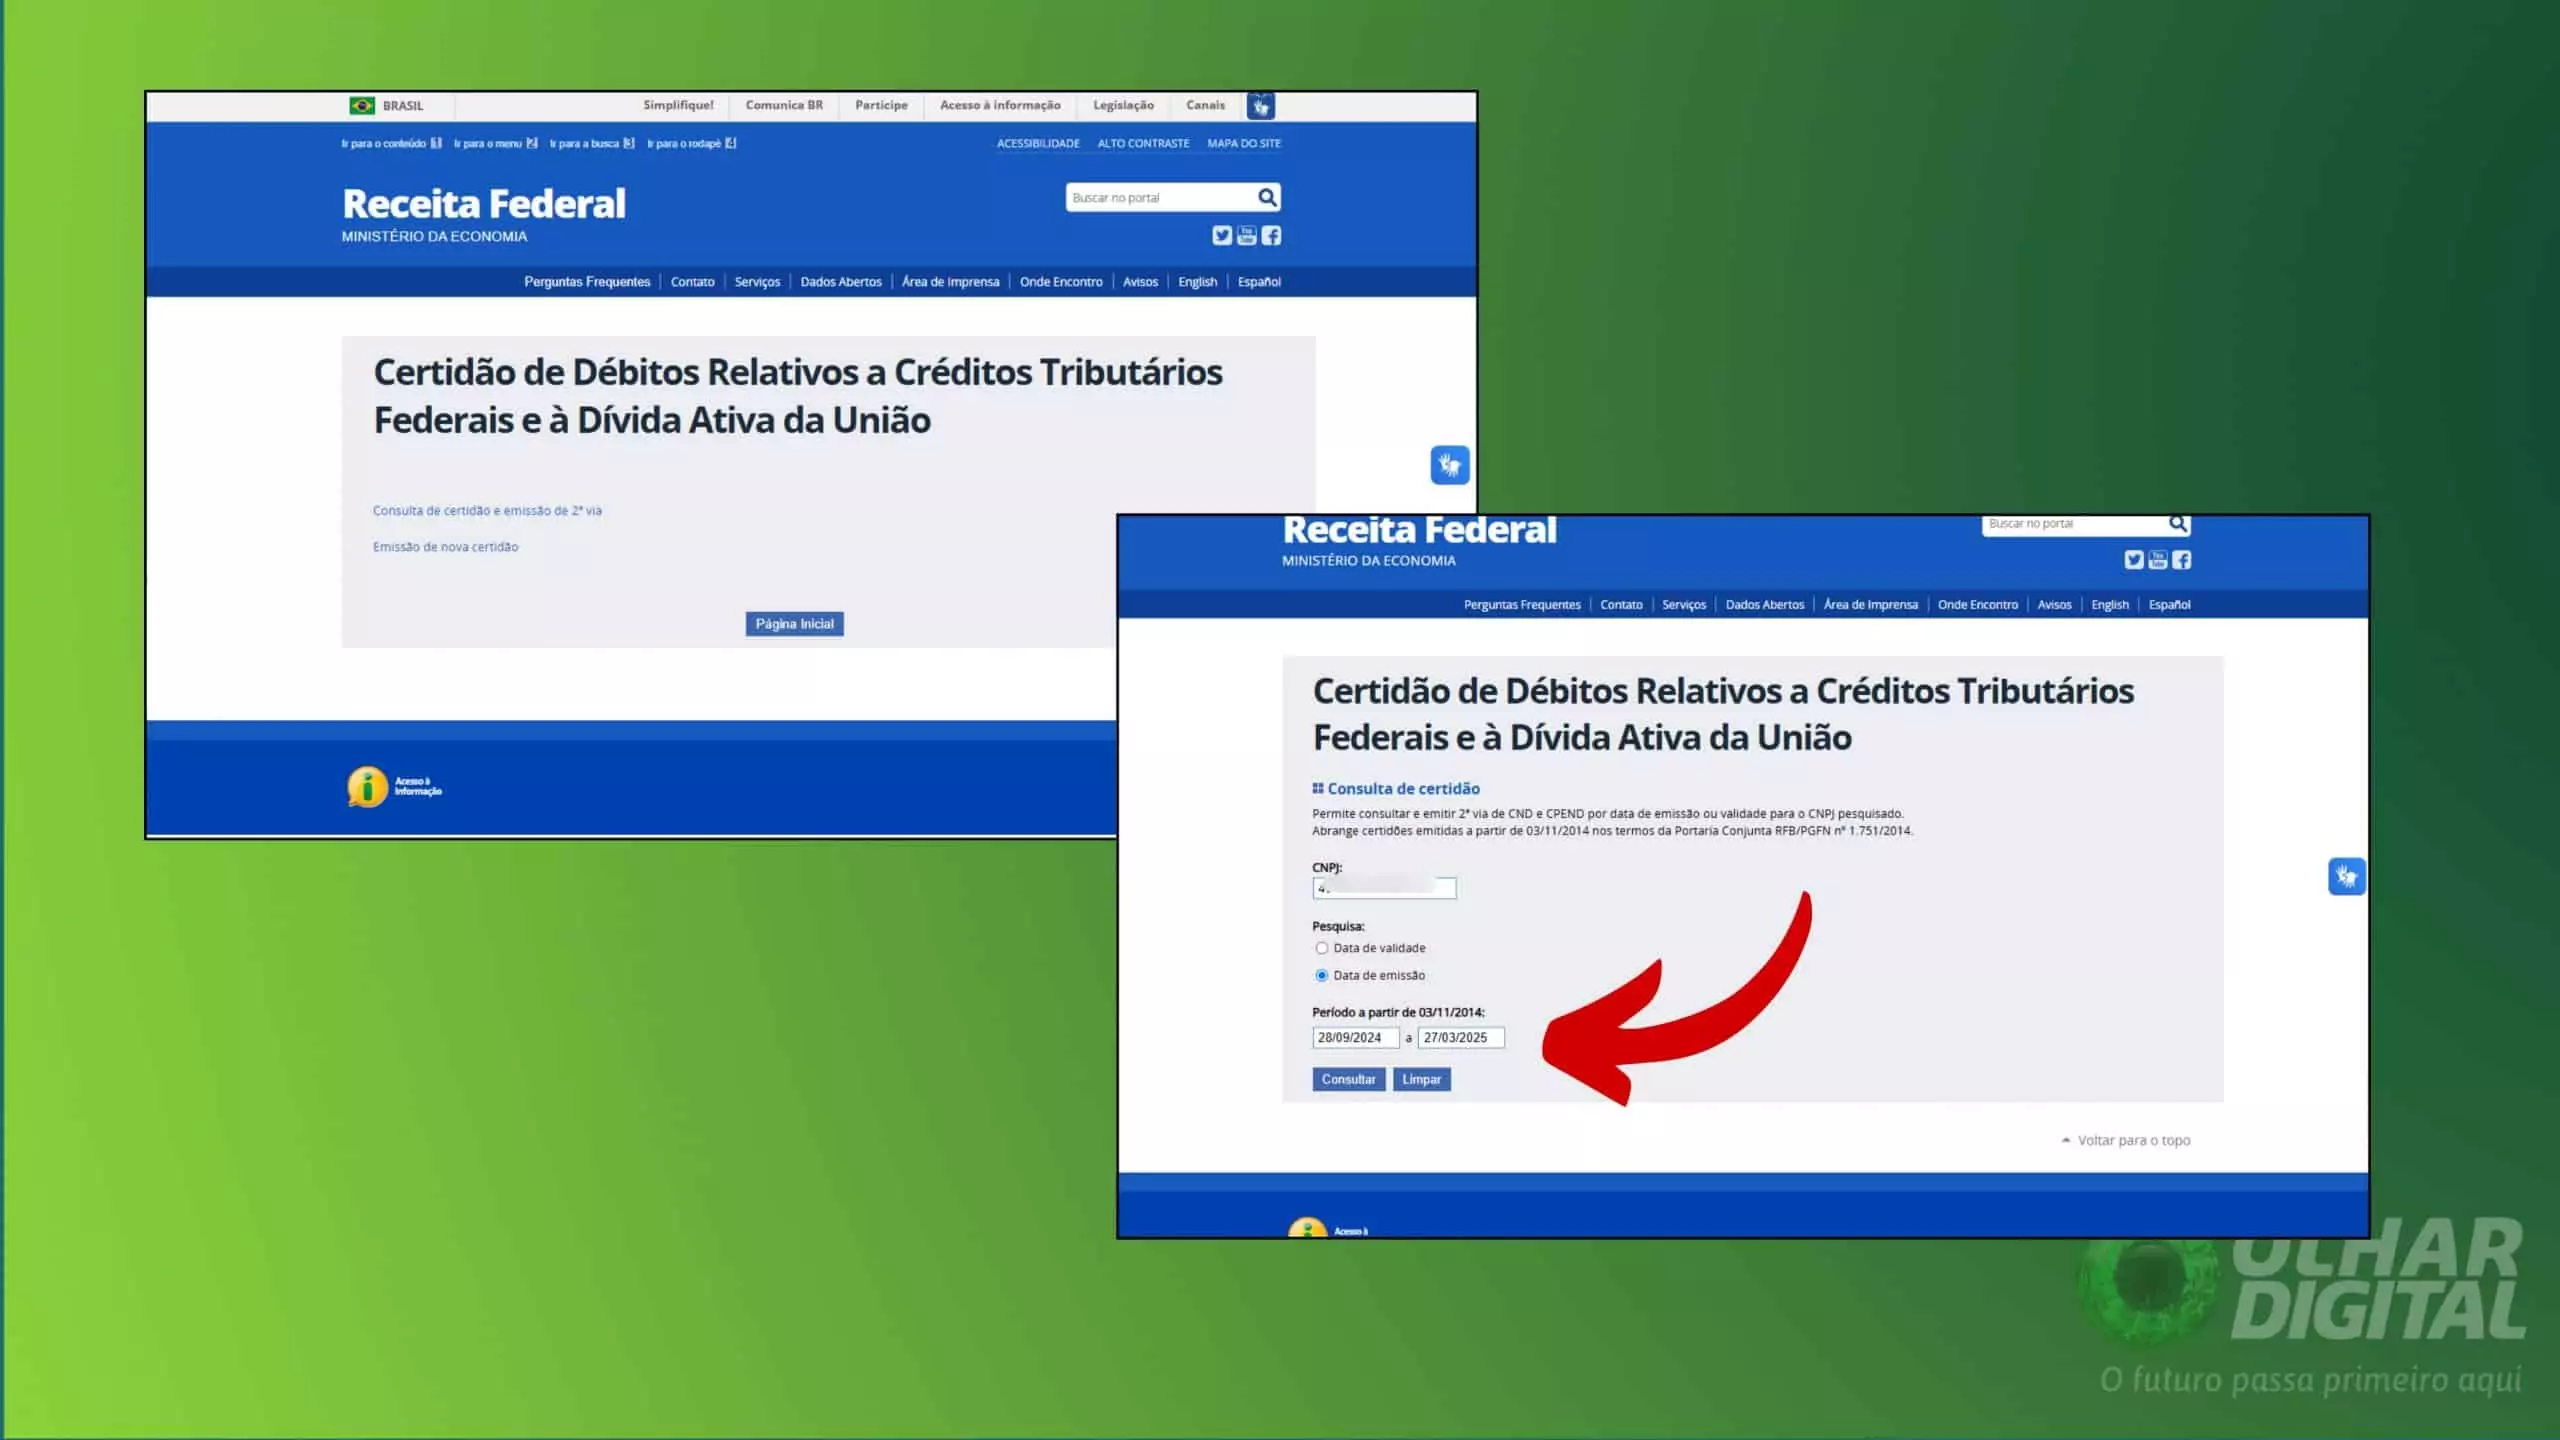Viewport: 2560px width, 1440px height.
Task: Click Ir para a busca skip link
Action: coord(592,143)
